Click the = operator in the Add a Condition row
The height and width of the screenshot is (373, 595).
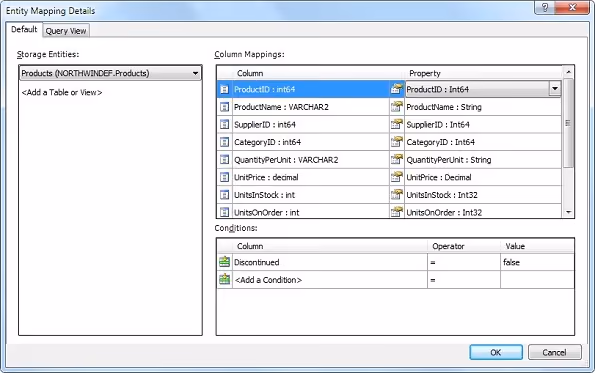coord(464,280)
